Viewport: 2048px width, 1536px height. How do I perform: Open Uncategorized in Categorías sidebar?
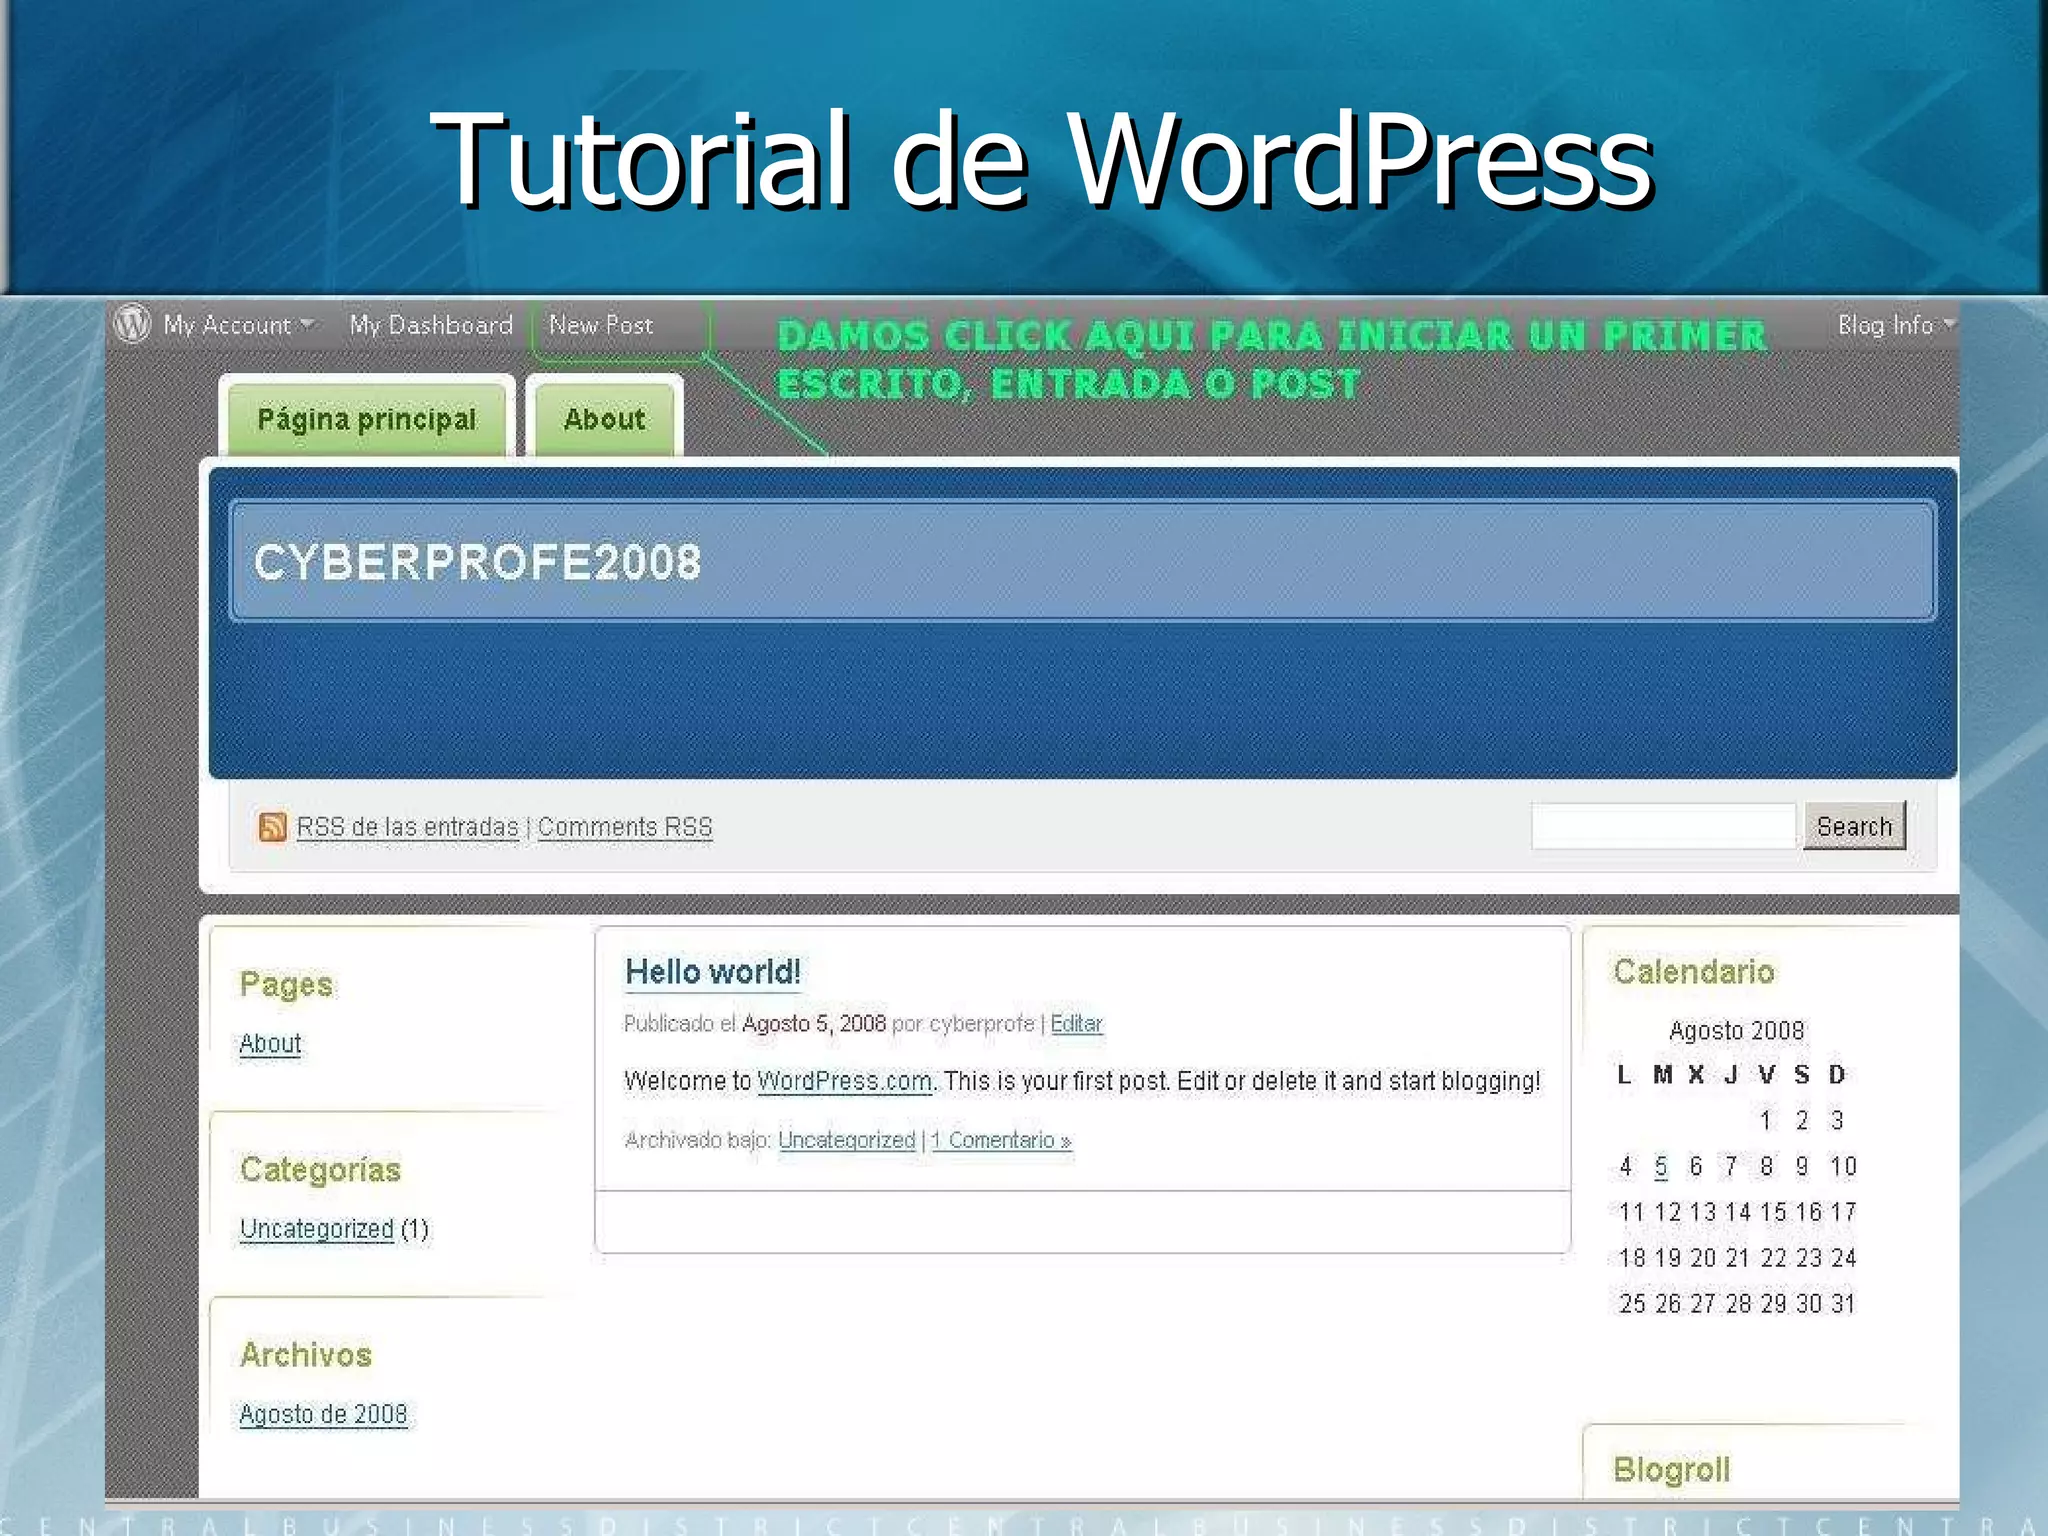317,1228
